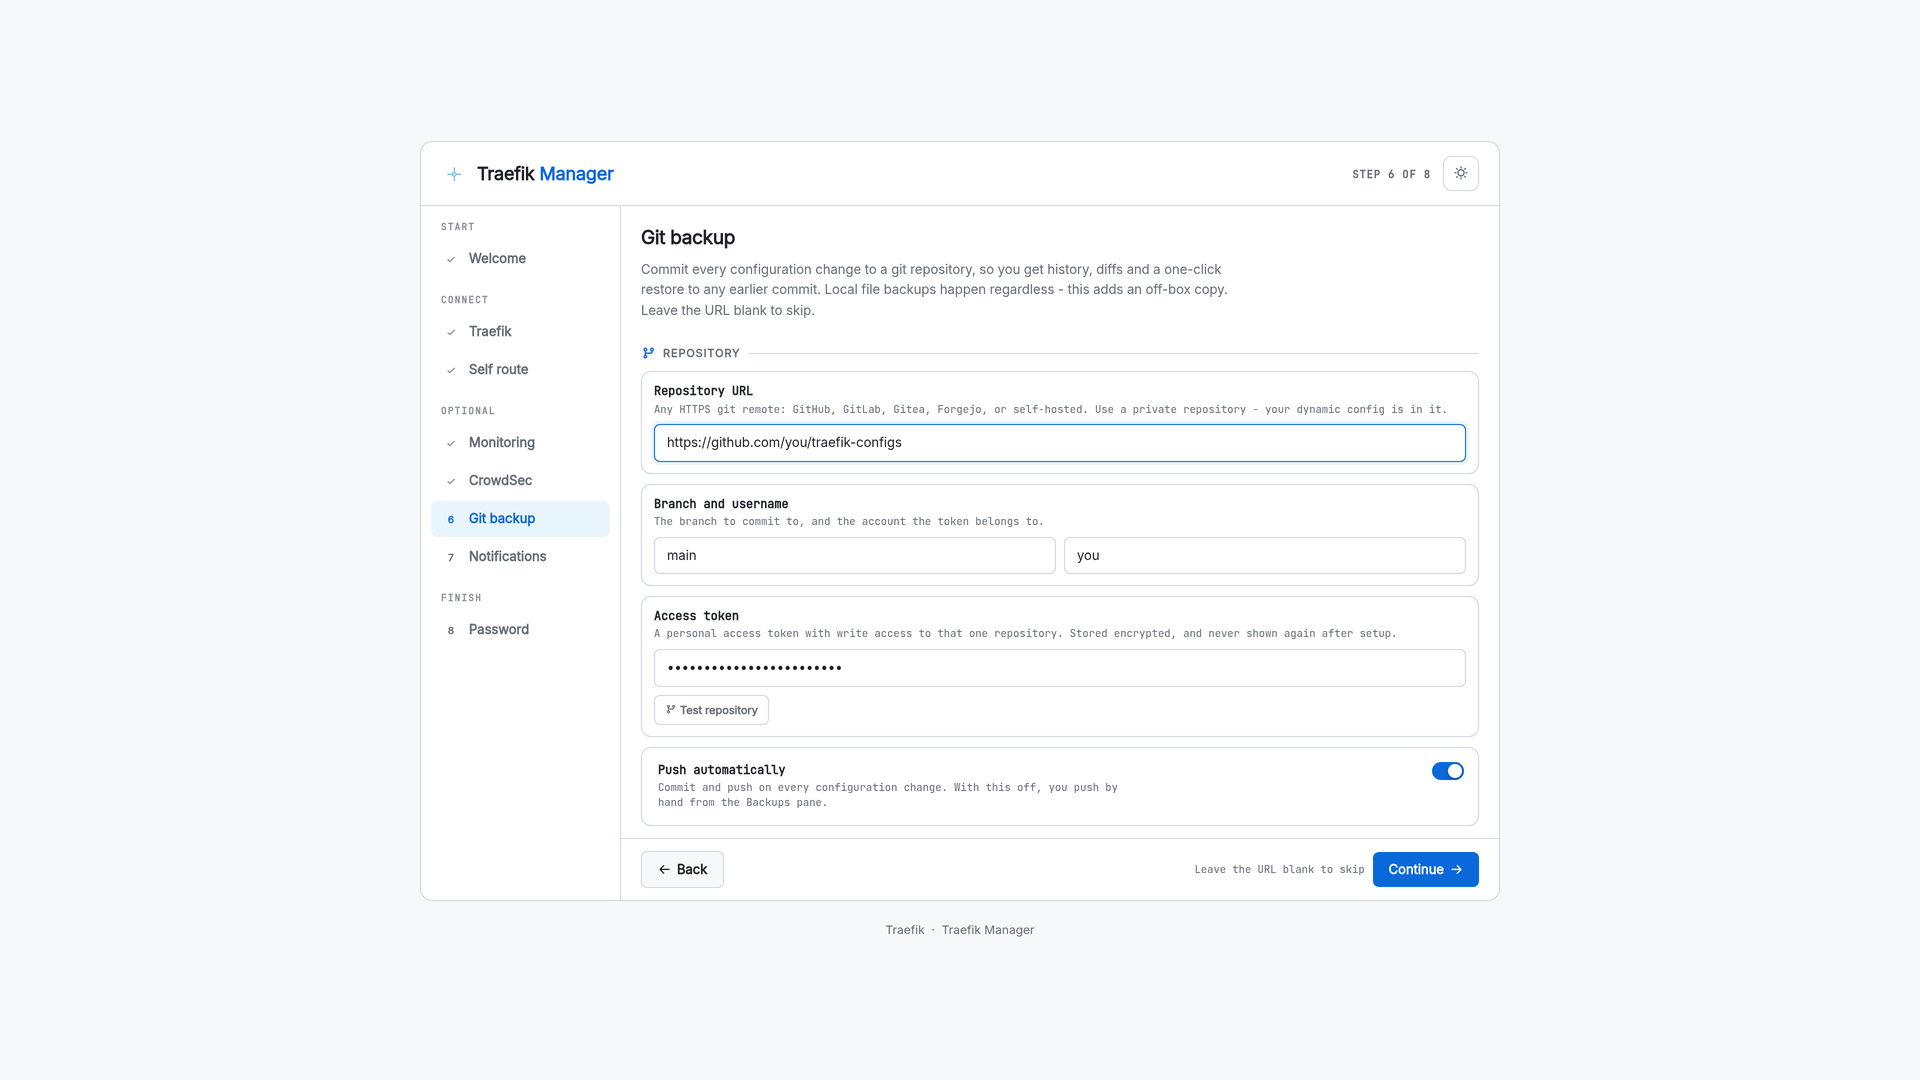The width and height of the screenshot is (1920, 1080).
Task: Click the checkmark icon next to CrowdSec
Action: coord(451,481)
